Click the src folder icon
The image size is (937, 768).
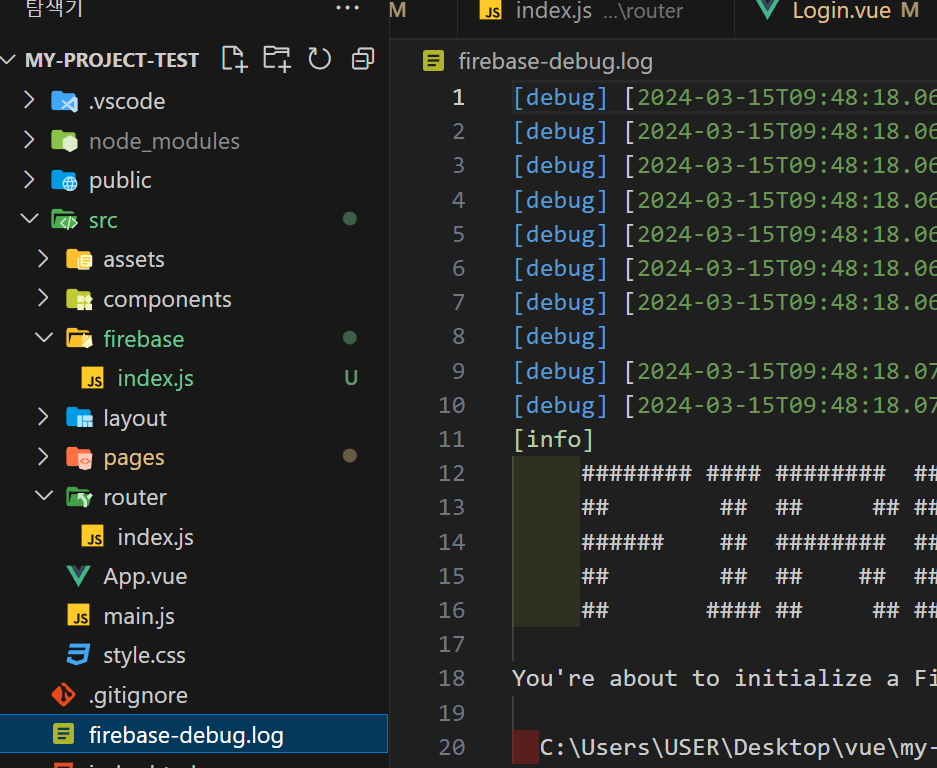pos(65,220)
